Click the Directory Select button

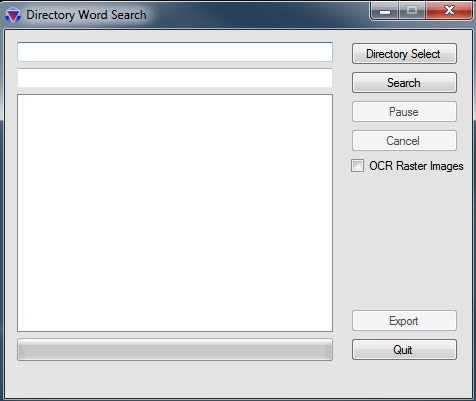click(x=404, y=54)
